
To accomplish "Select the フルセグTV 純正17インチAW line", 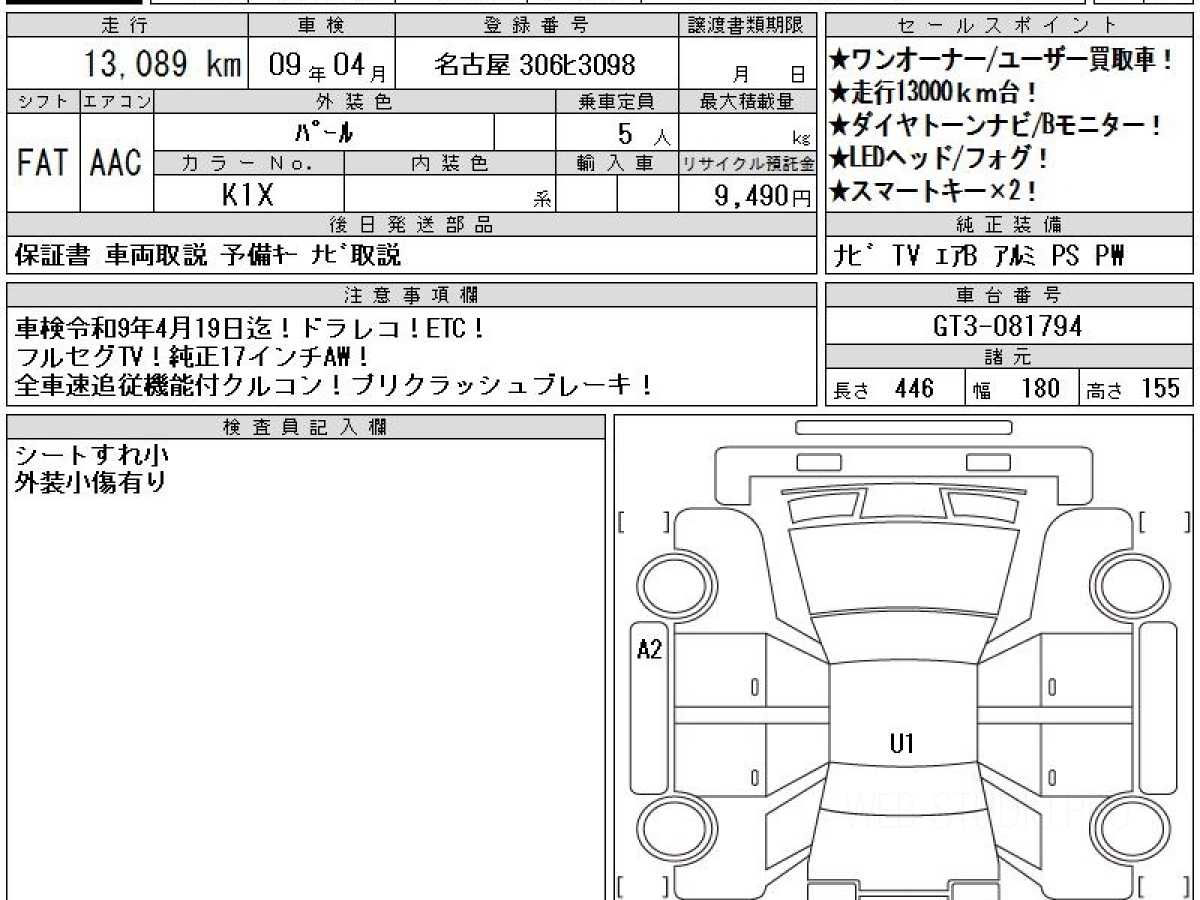I will 193,356.
